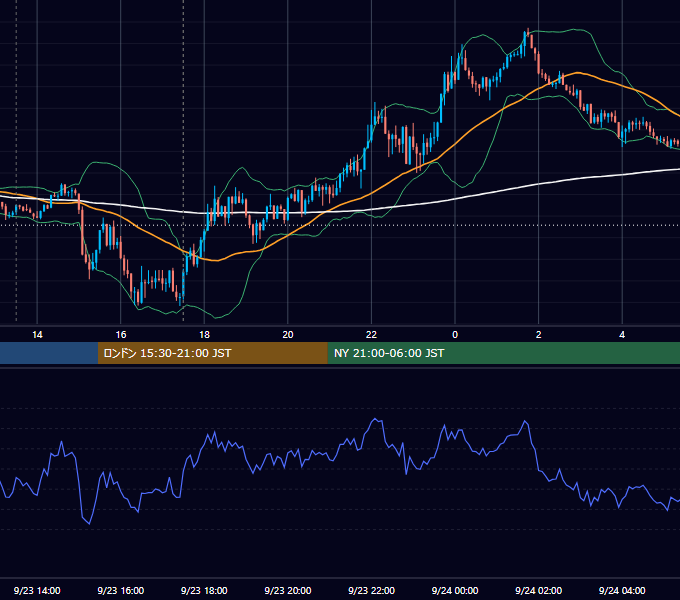The width and height of the screenshot is (680, 600).
Task: Click the 9/23 16:00 time label
Action: tap(121, 590)
